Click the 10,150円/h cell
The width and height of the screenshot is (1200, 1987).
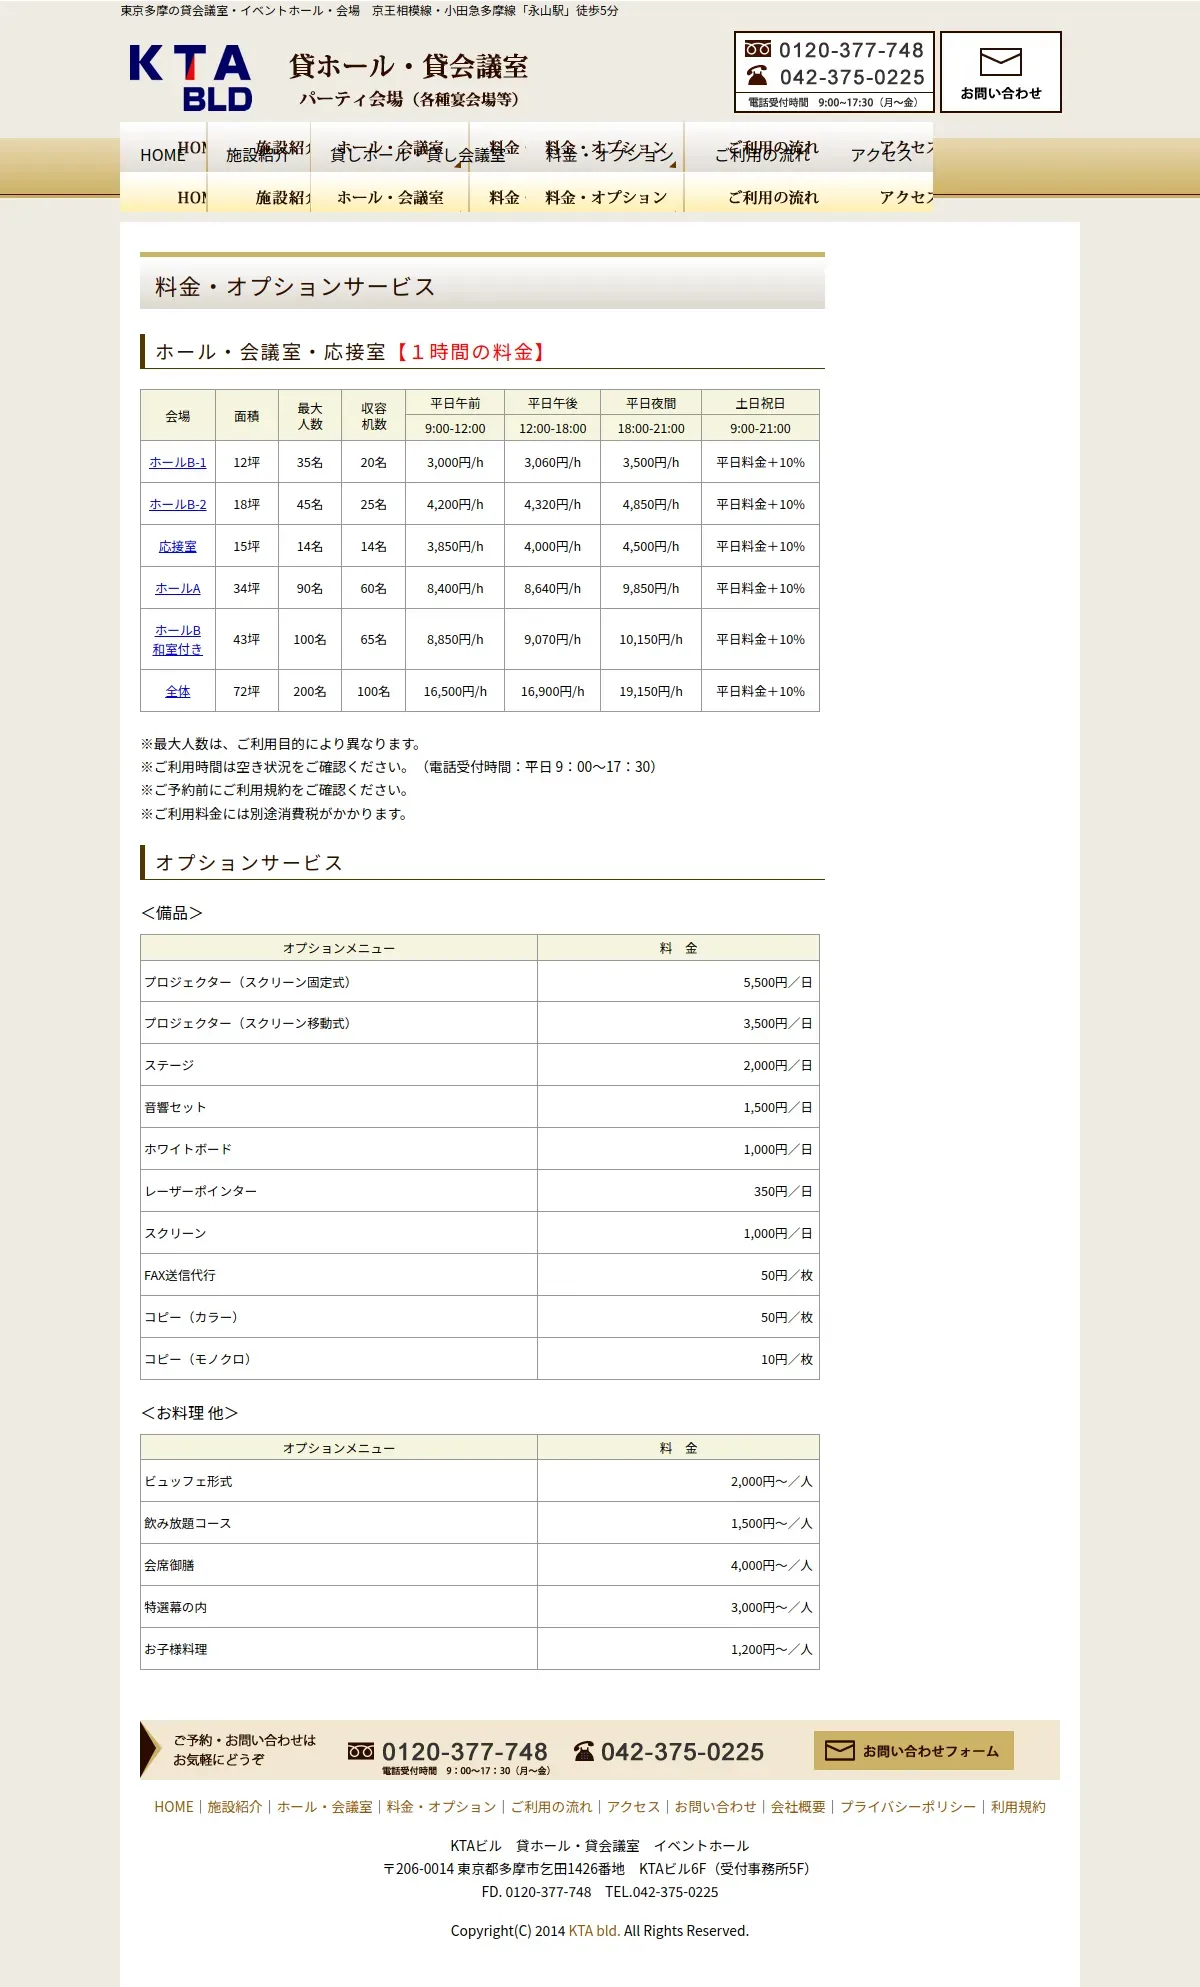651,639
